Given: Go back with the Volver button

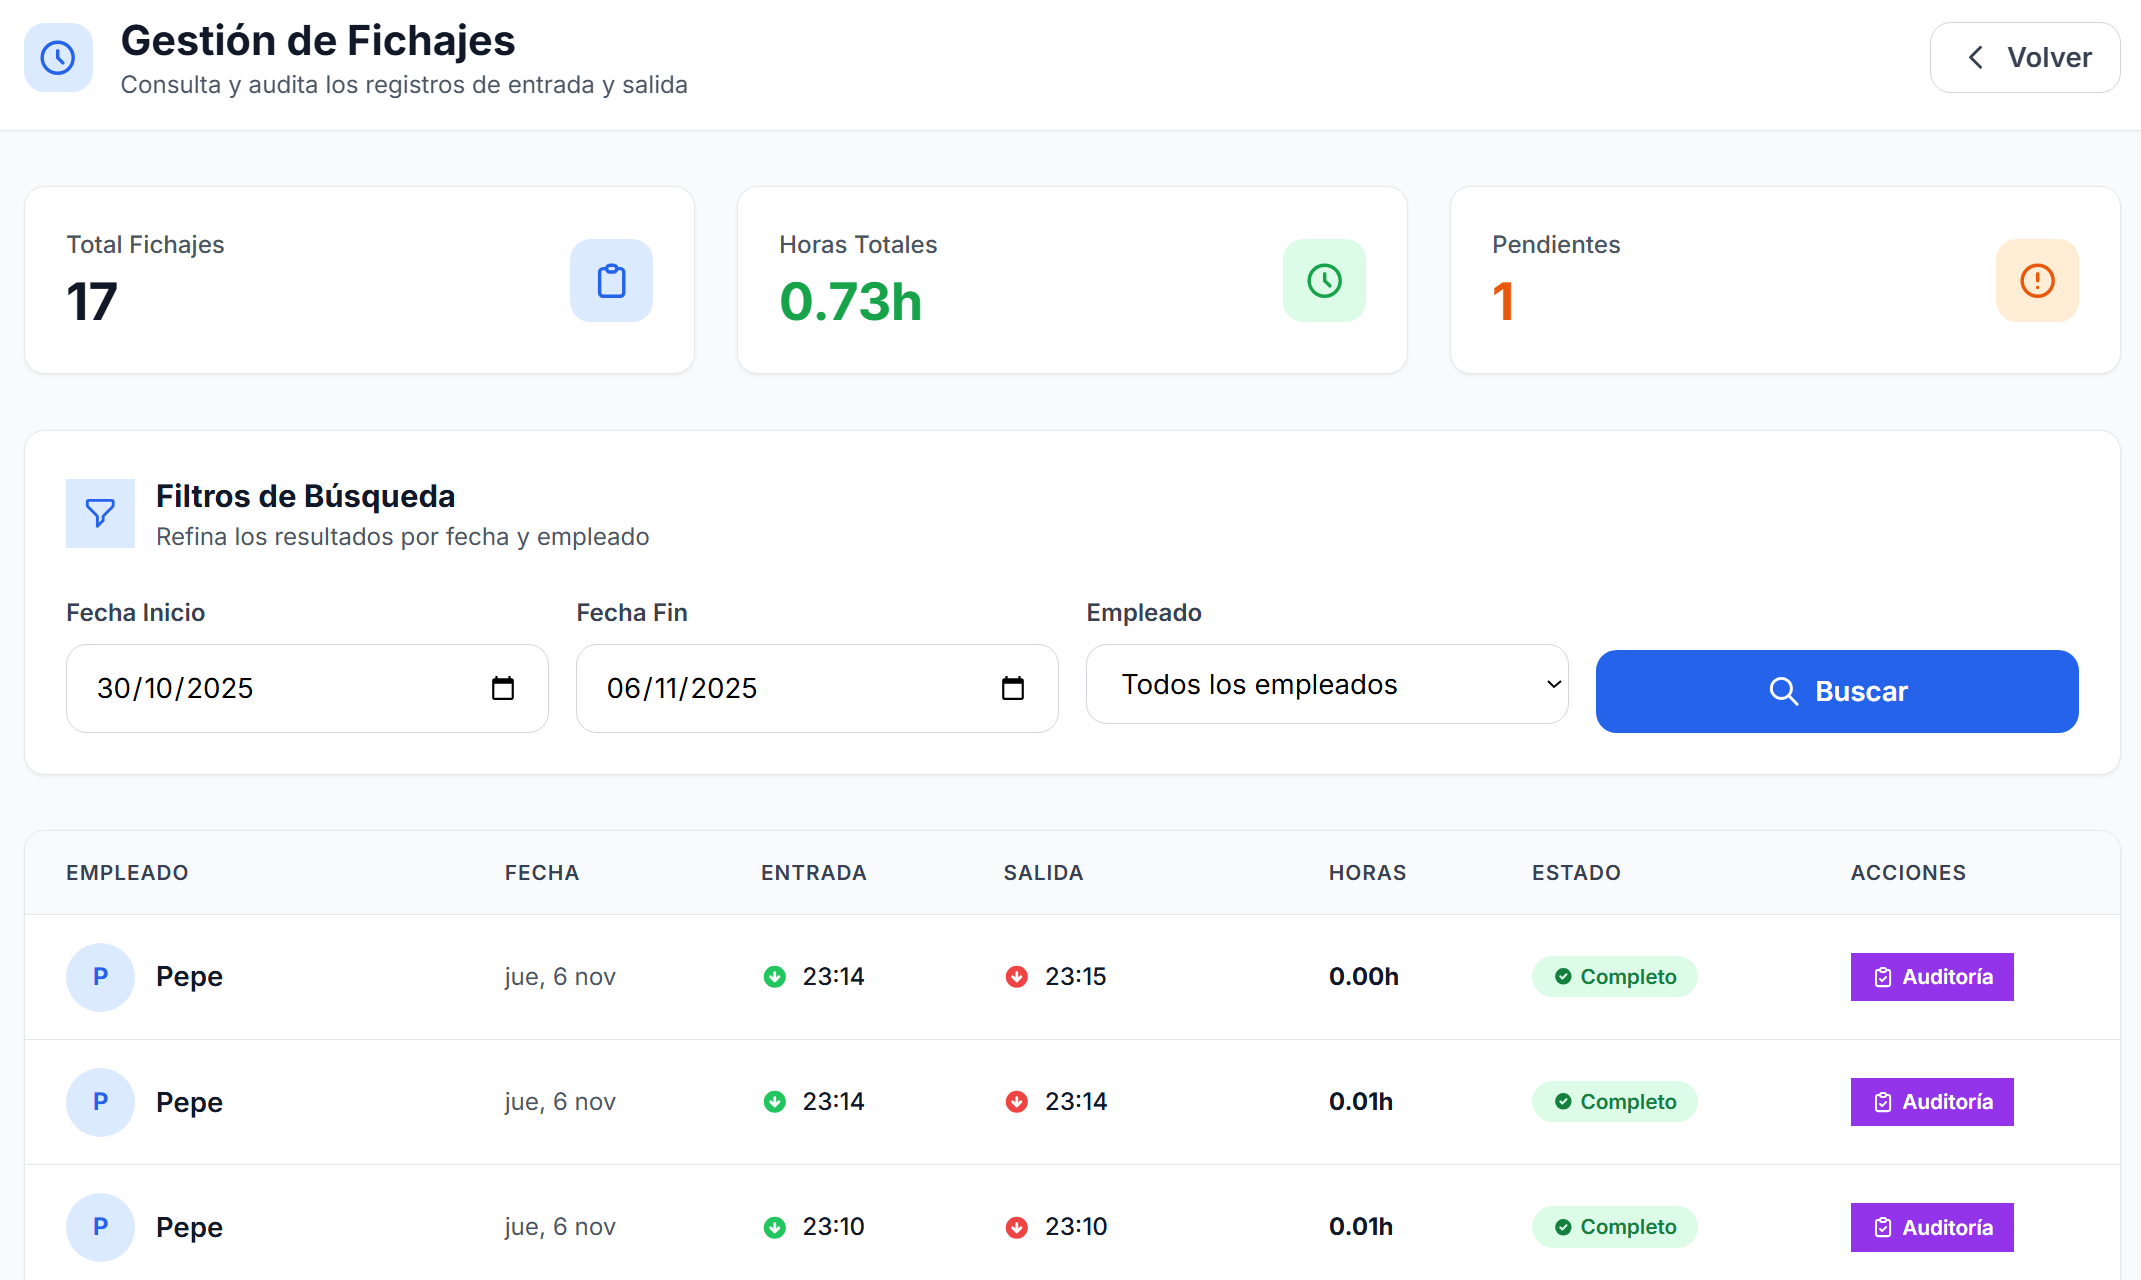Looking at the screenshot, I should coord(2025,58).
